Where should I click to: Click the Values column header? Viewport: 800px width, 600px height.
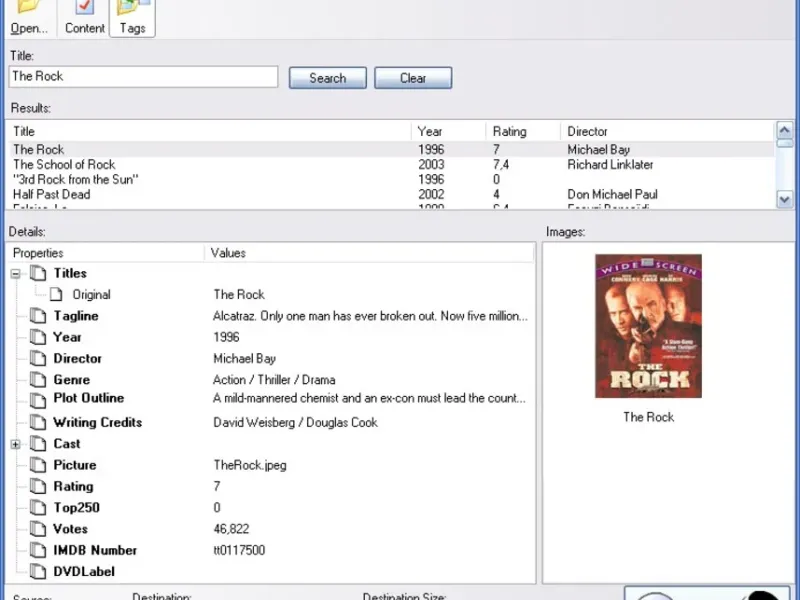[369, 253]
